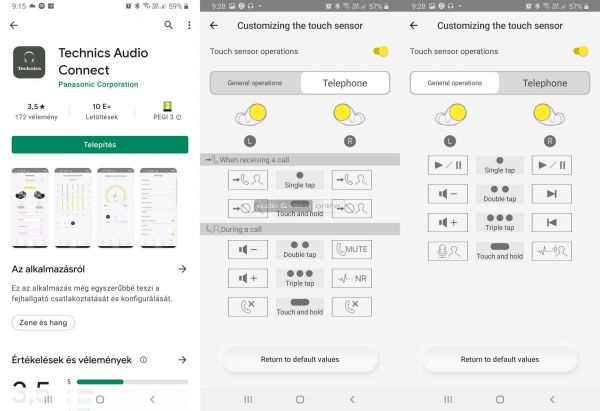Viewport: 600px width, 411px height.
Task: Open ratings info icon next to Értékelések
Action: click(x=143, y=360)
